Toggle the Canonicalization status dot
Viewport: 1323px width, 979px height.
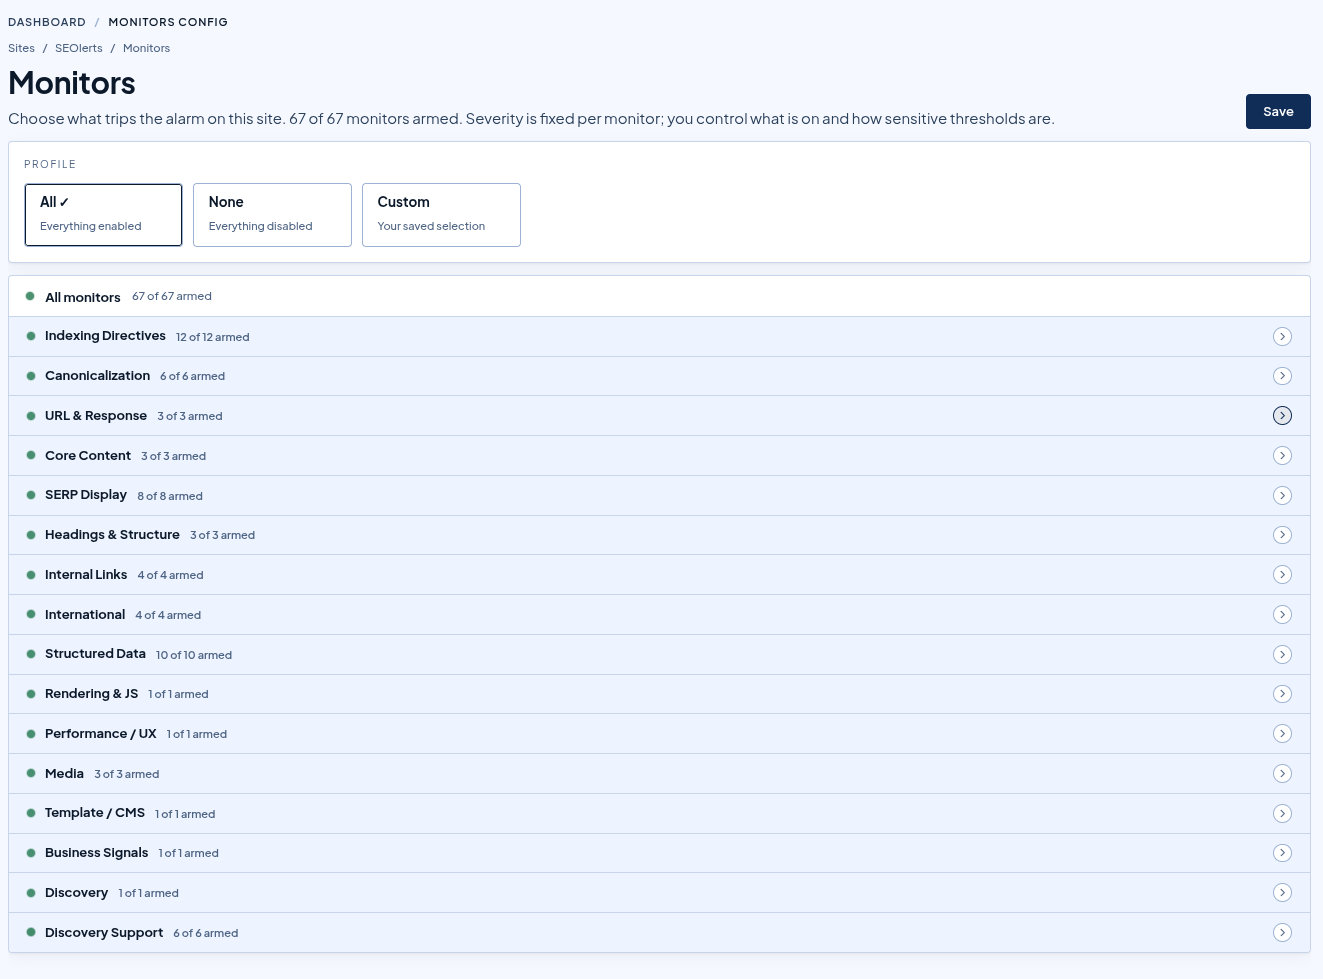point(31,376)
